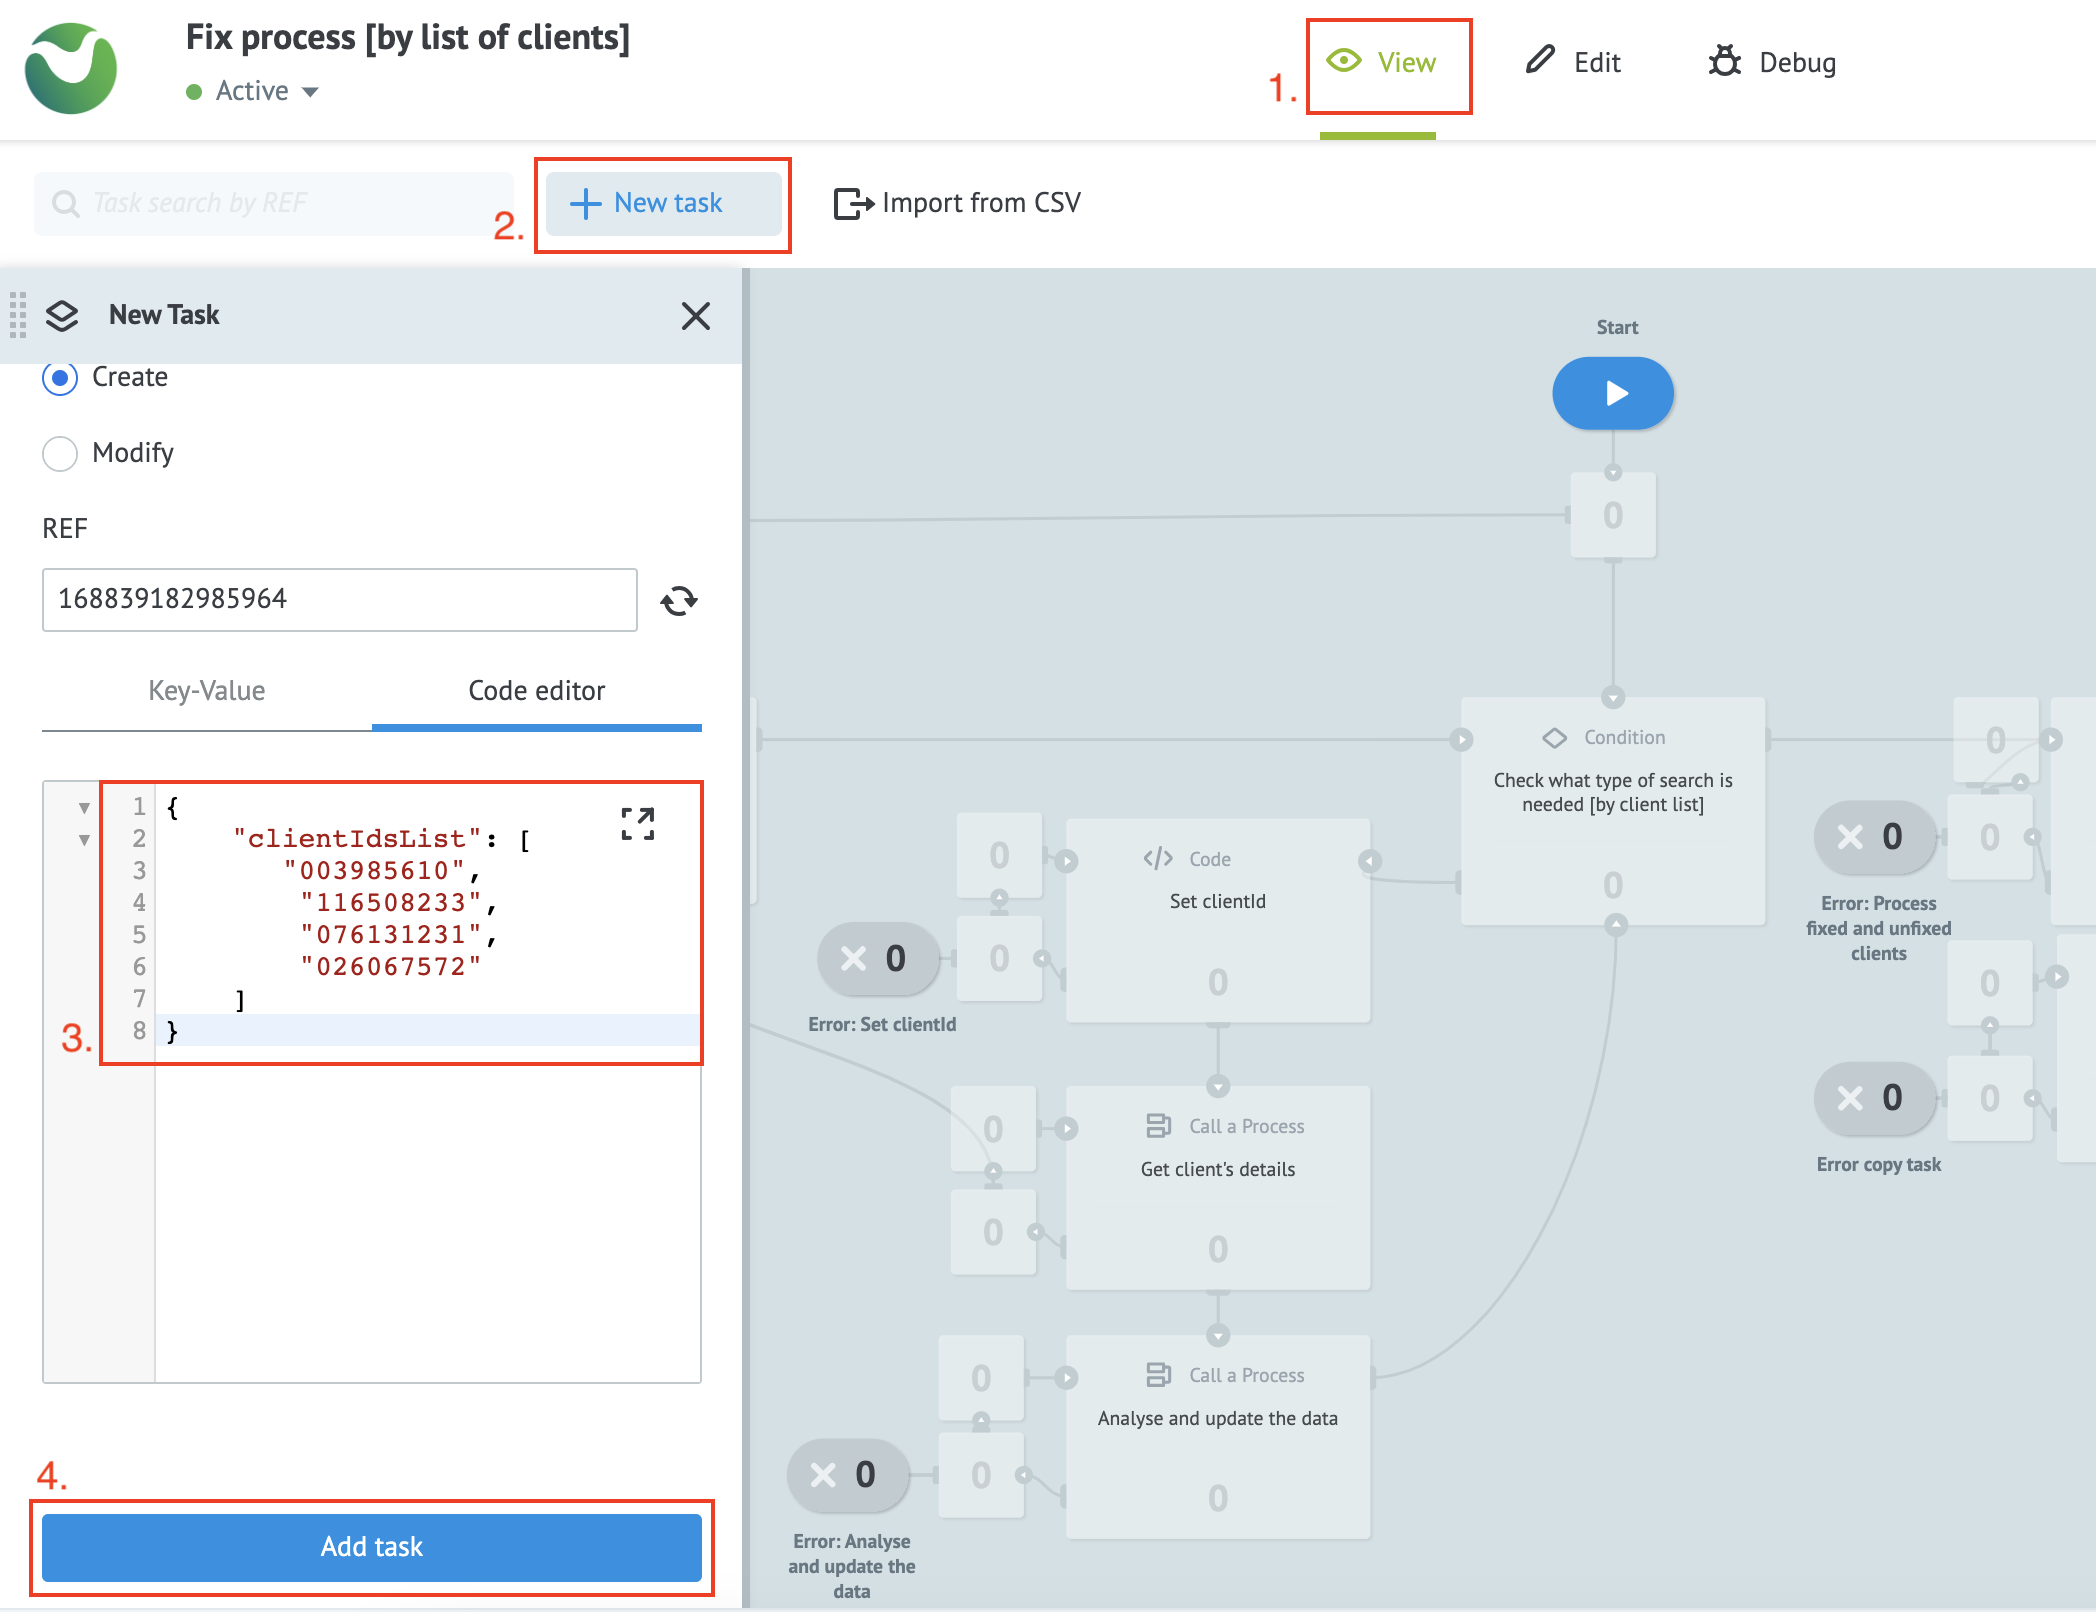The image size is (2096, 1612).
Task: Regenerate the REF with refresh icon
Action: click(x=679, y=599)
